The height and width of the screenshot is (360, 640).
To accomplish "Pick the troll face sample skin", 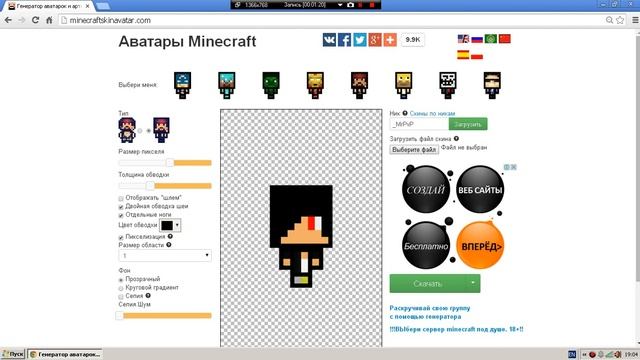I will pos(448,85).
